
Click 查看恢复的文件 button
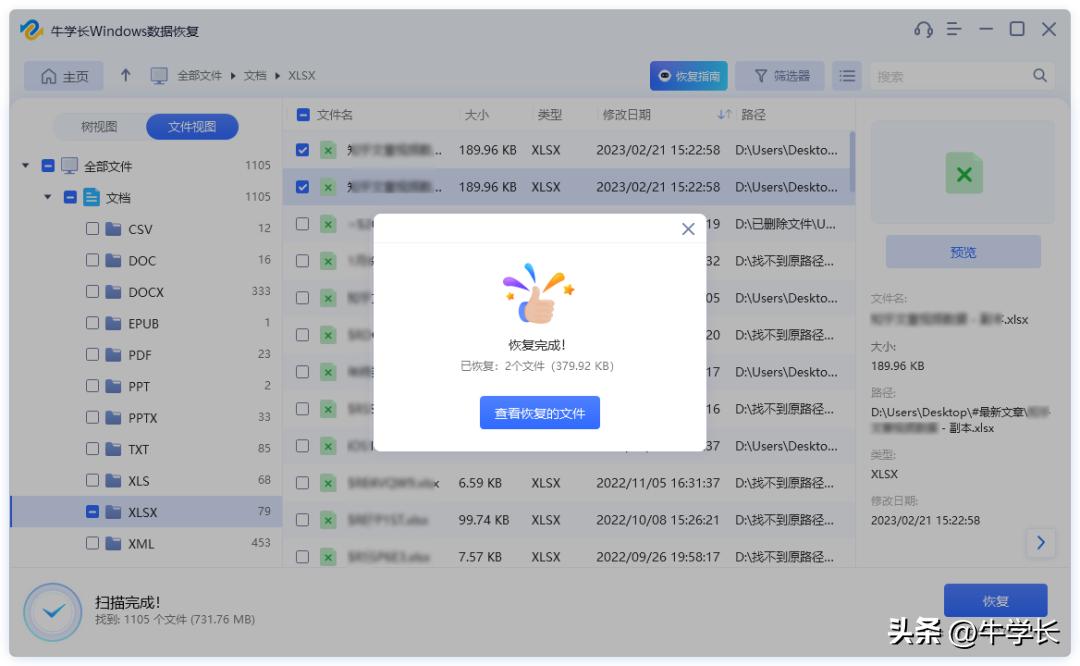coord(539,413)
